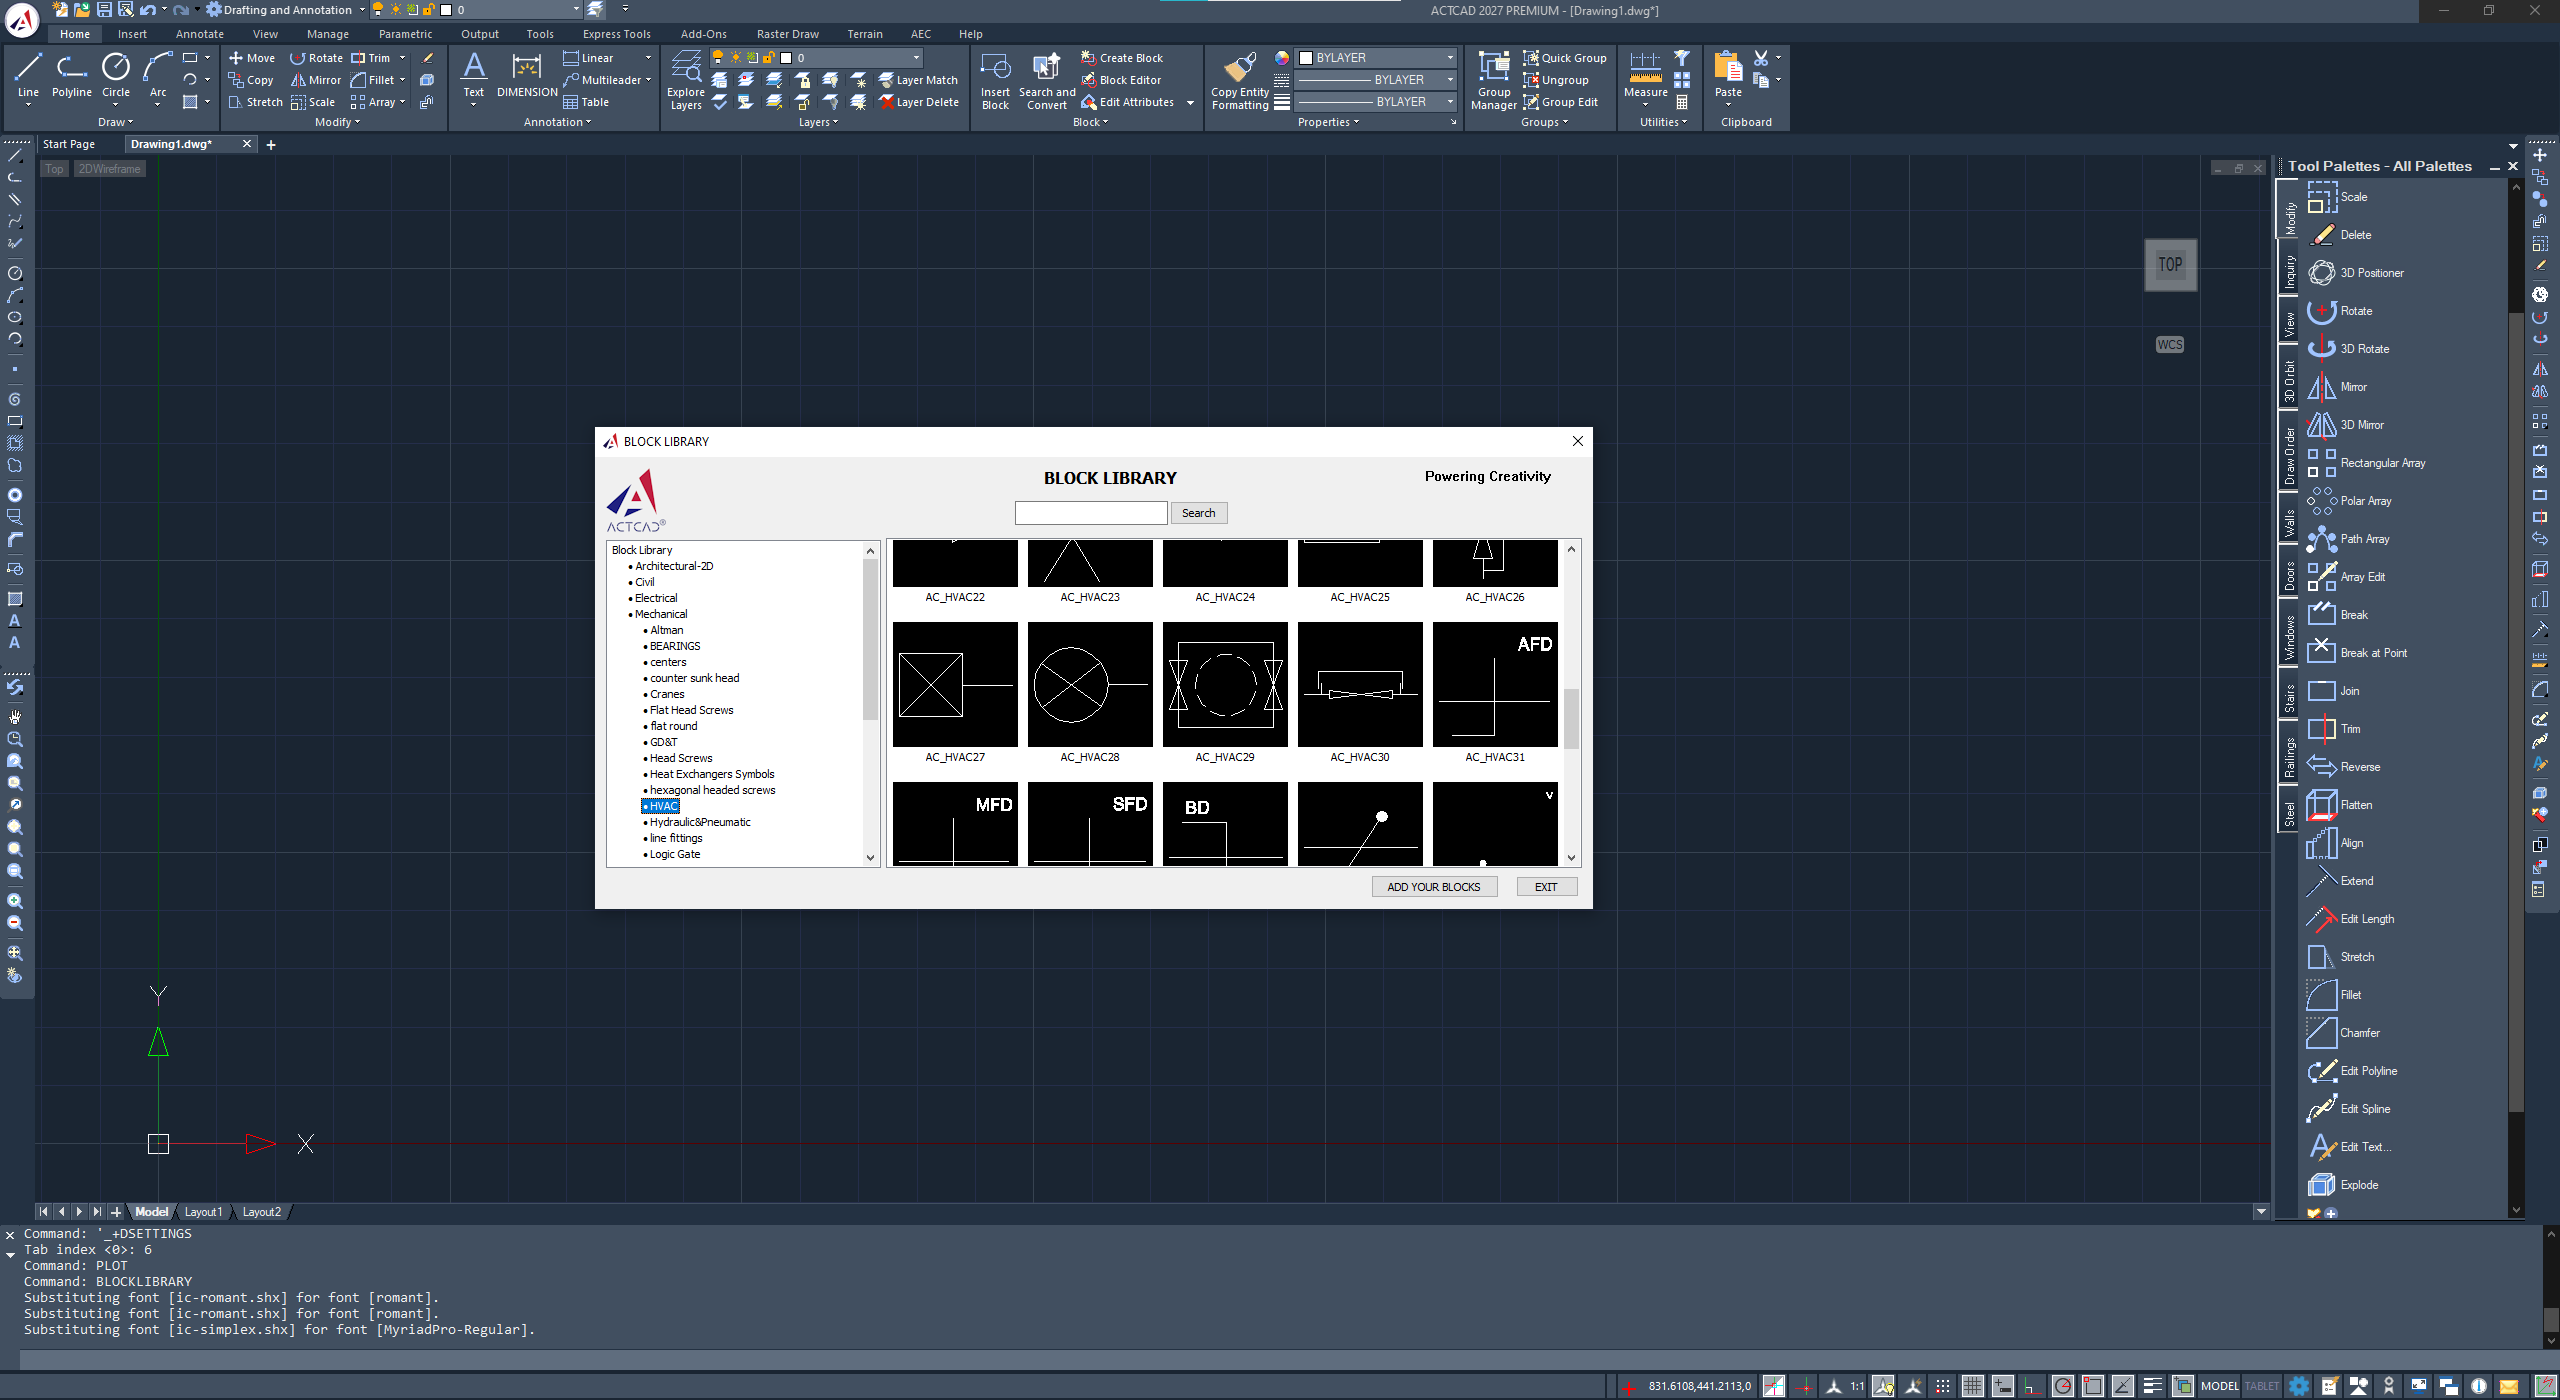Select the AC_HVAC28 block thumbnail
This screenshot has height=1400, width=2560.
tap(1090, 684)
